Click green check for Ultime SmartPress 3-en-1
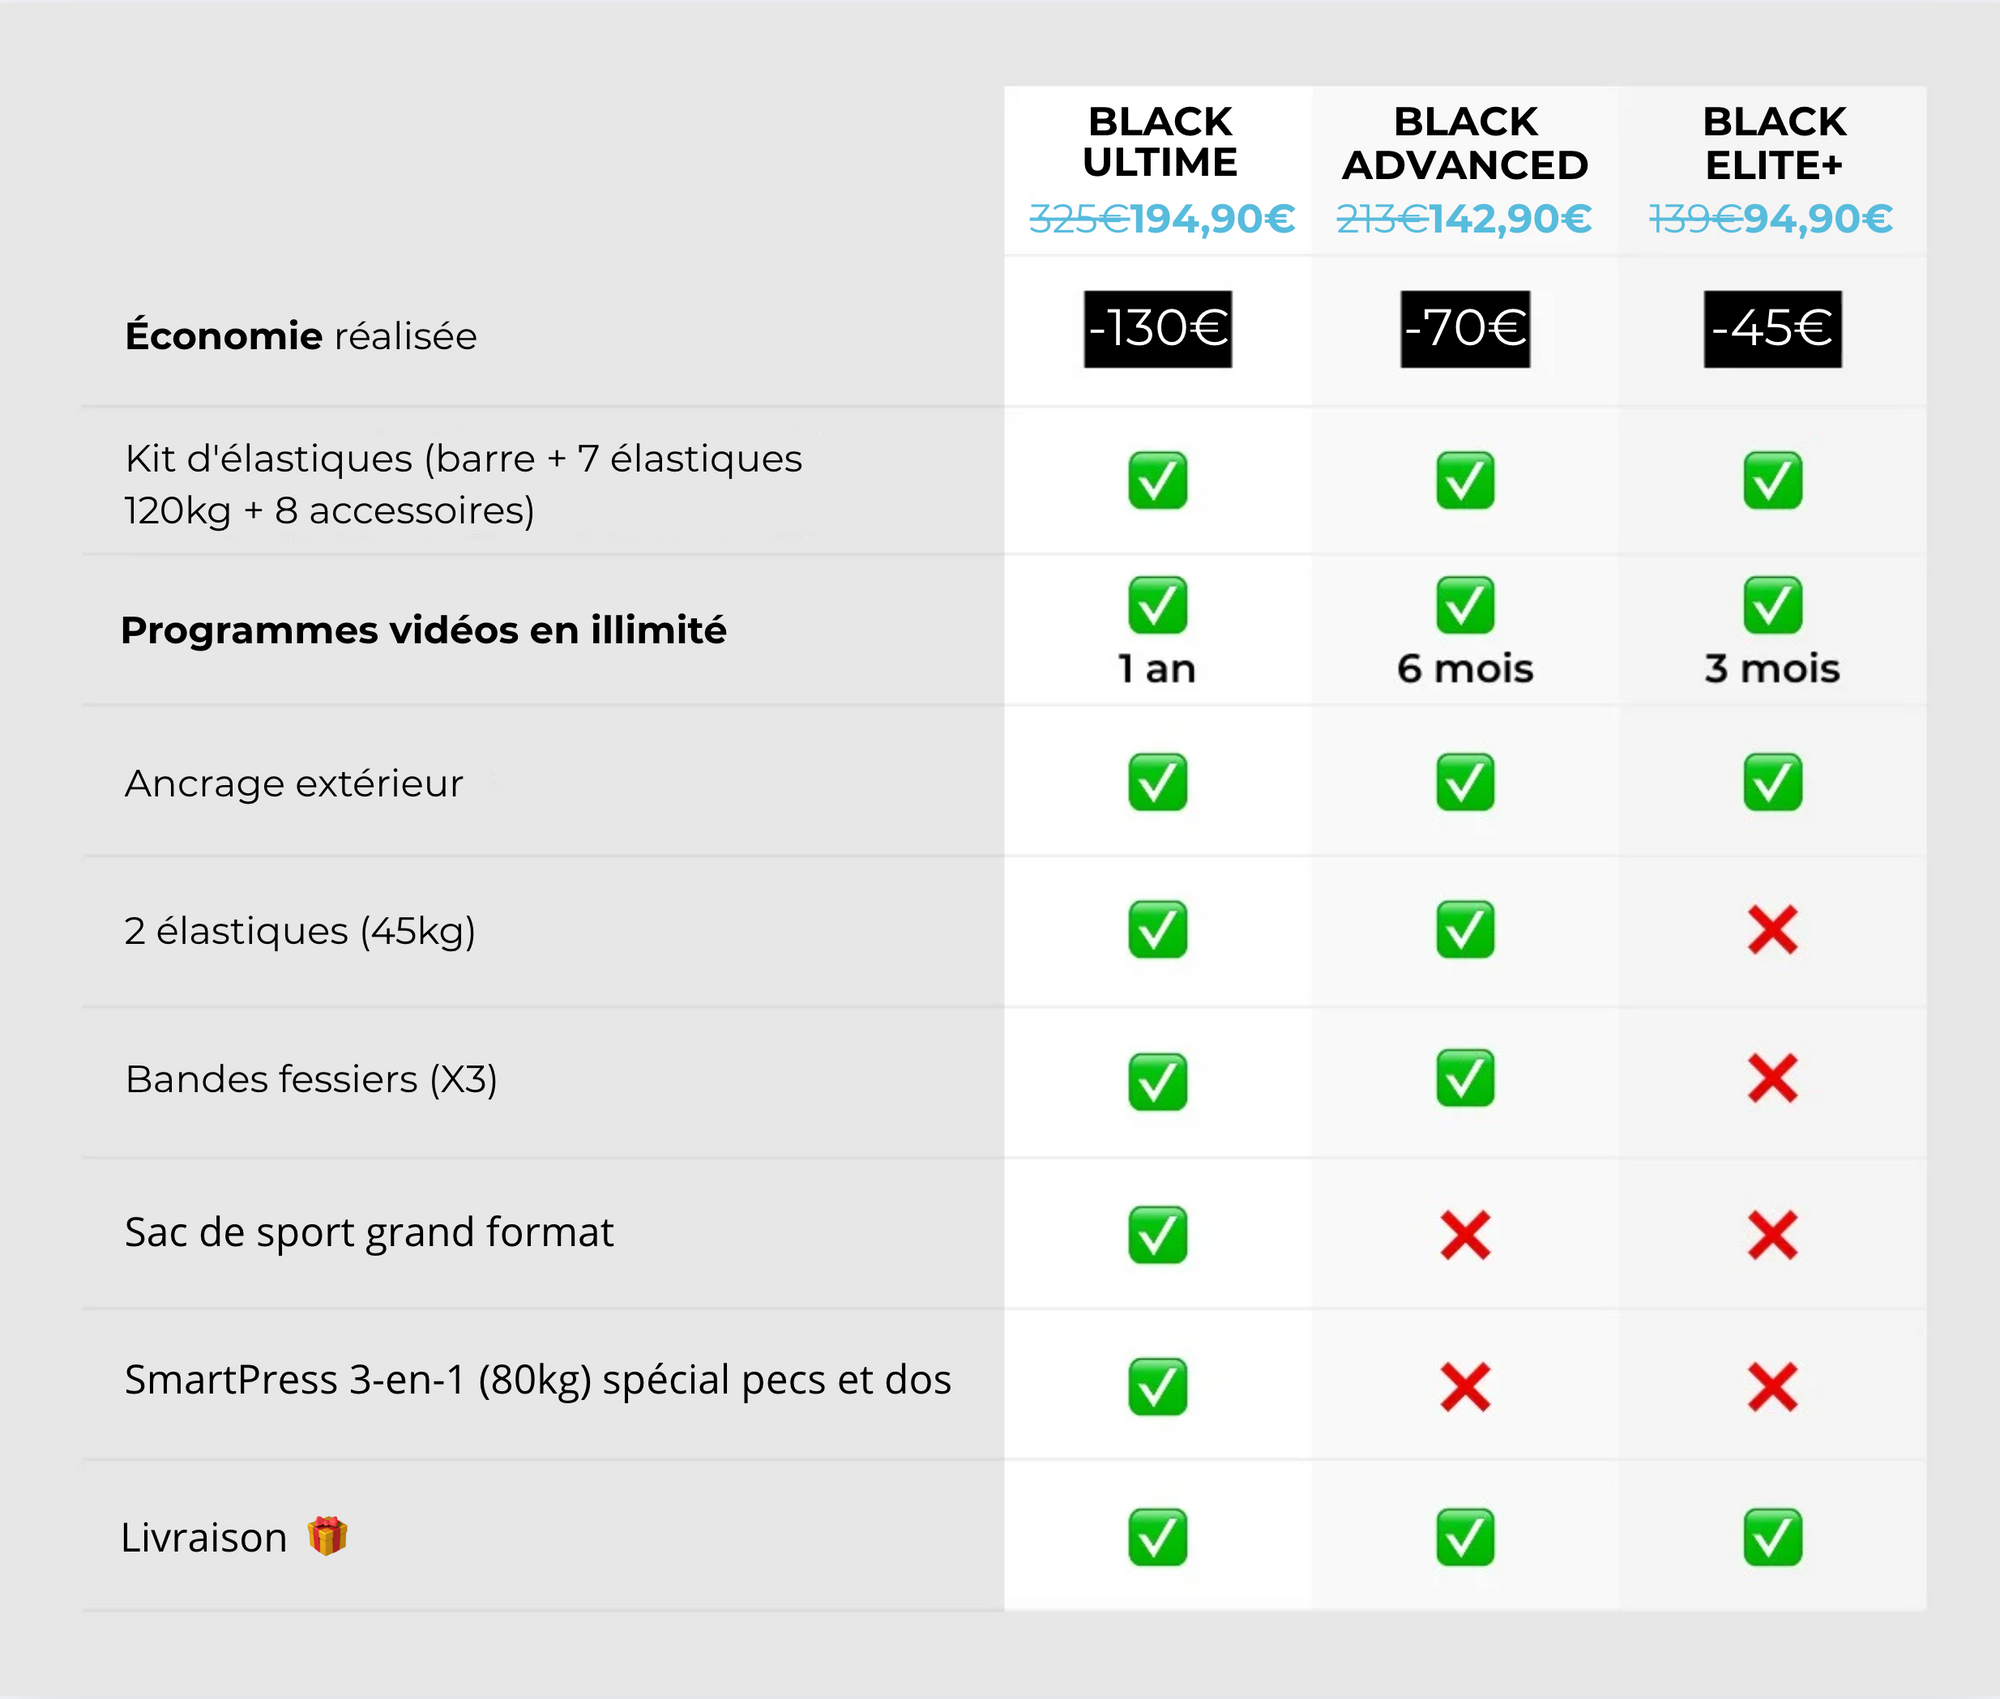Viewport: 2000px width, 1699px height. pos(1157,1387)
